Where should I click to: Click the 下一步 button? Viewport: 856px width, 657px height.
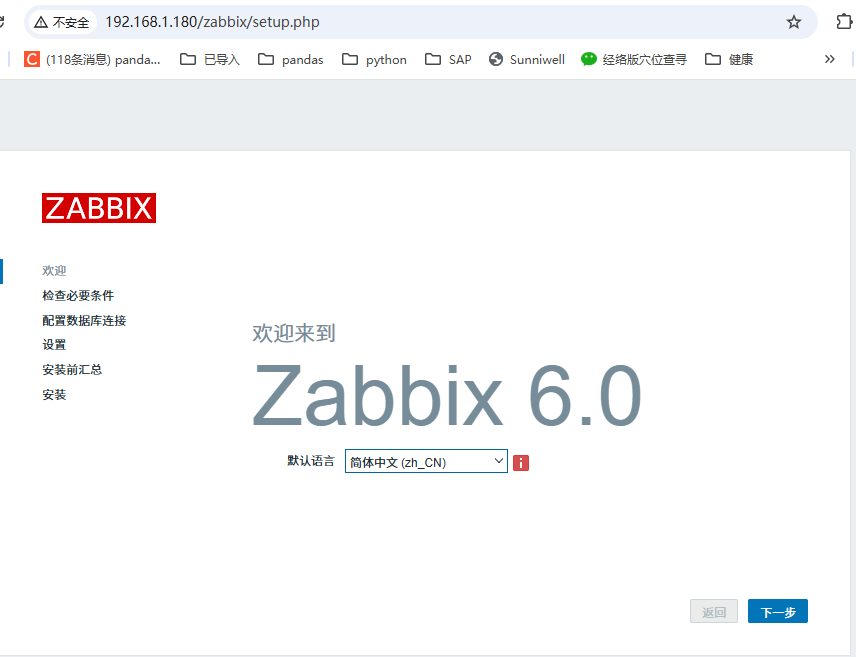tap(777, 612)
